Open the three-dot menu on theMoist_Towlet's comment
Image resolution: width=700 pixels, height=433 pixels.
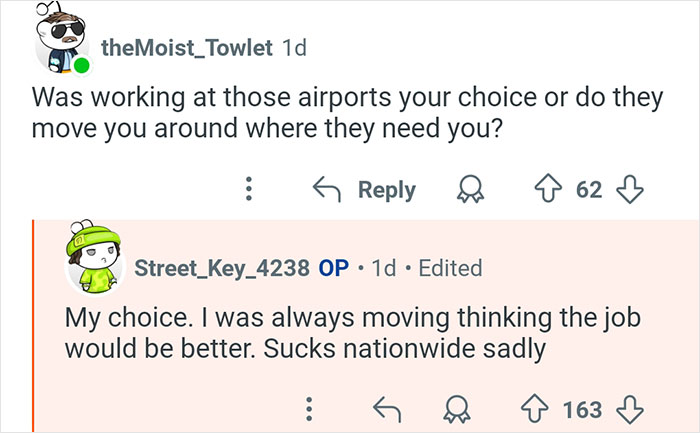tap(250, 189)
